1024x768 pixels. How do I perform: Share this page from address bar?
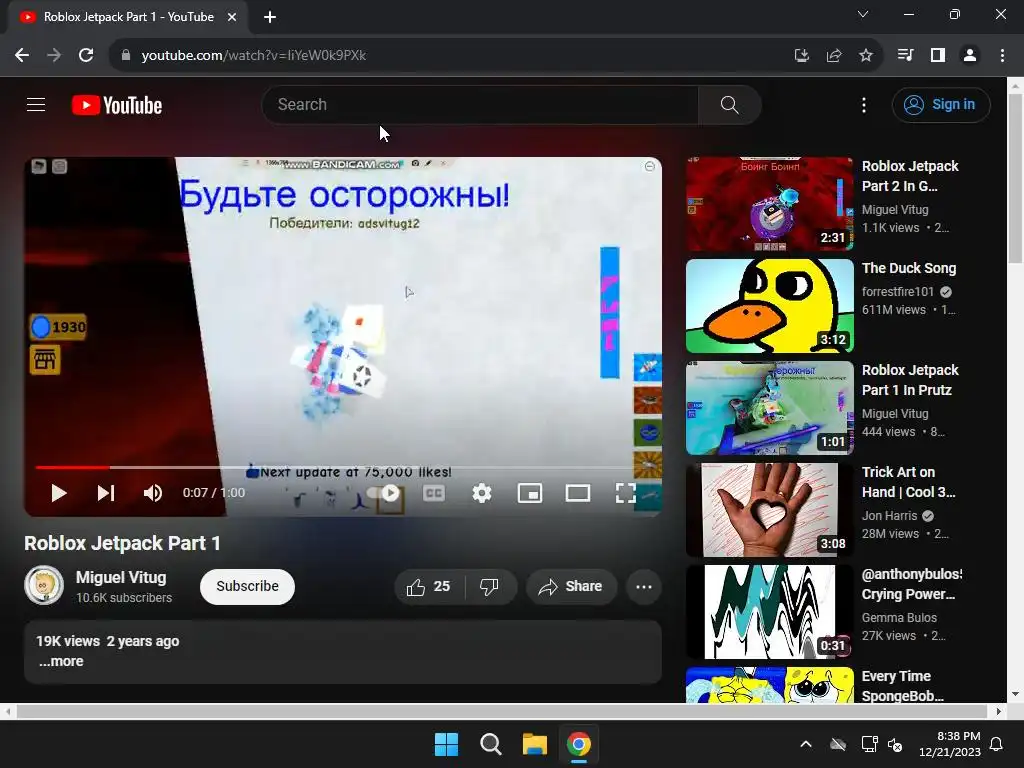point(834,56)
